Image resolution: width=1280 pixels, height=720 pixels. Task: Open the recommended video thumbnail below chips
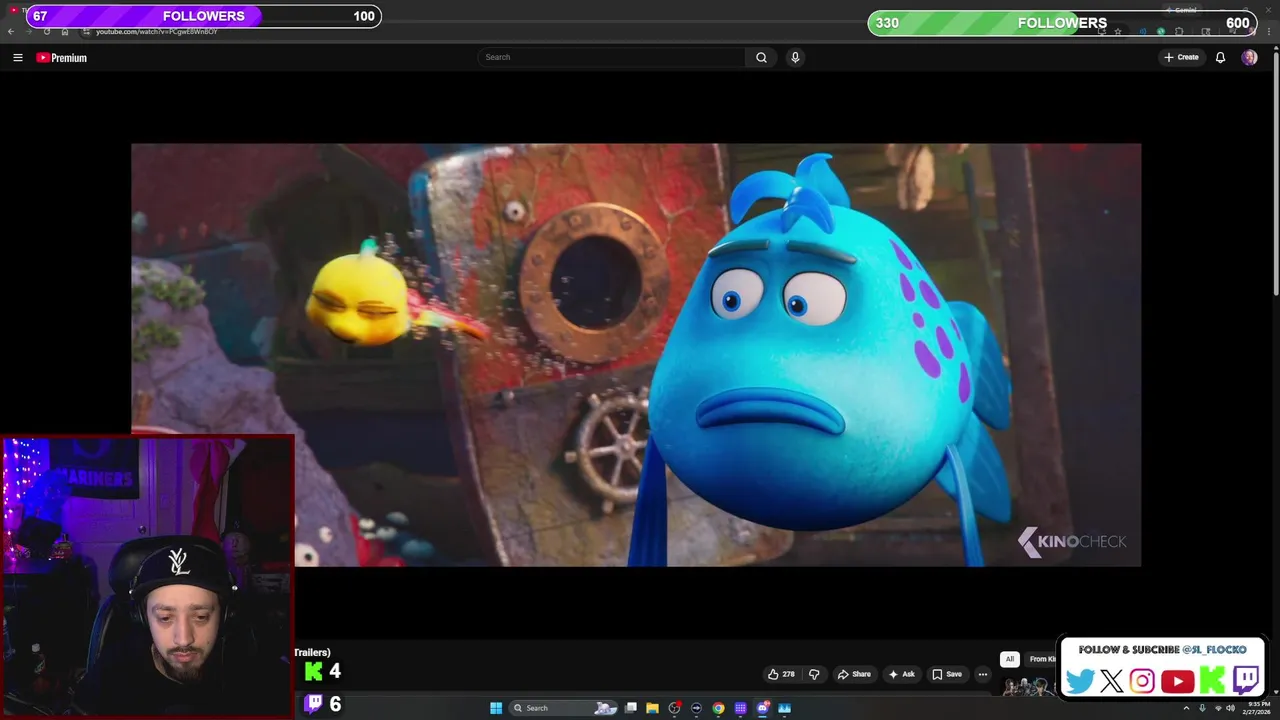(1027, 686)
